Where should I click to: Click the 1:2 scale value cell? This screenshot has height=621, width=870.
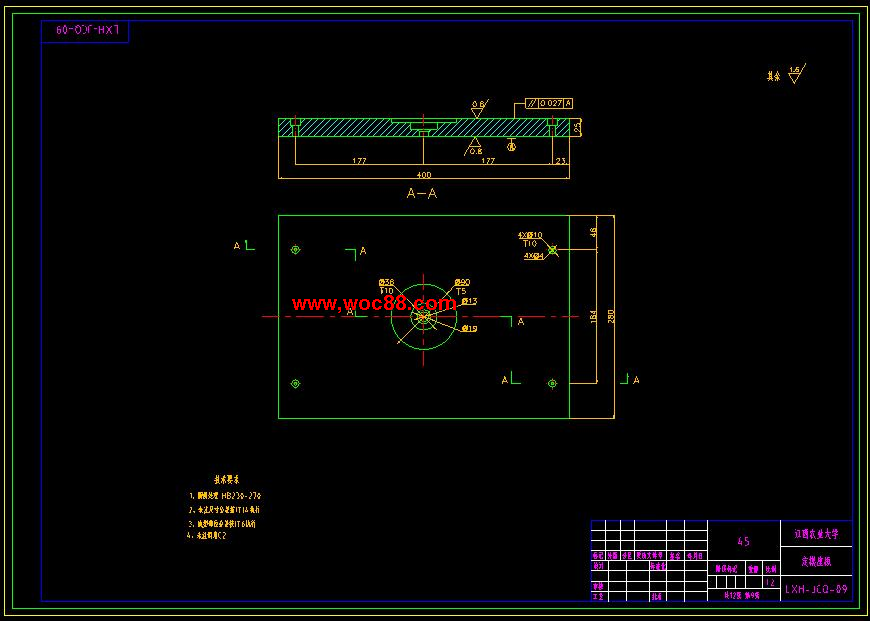coord(770,582)
